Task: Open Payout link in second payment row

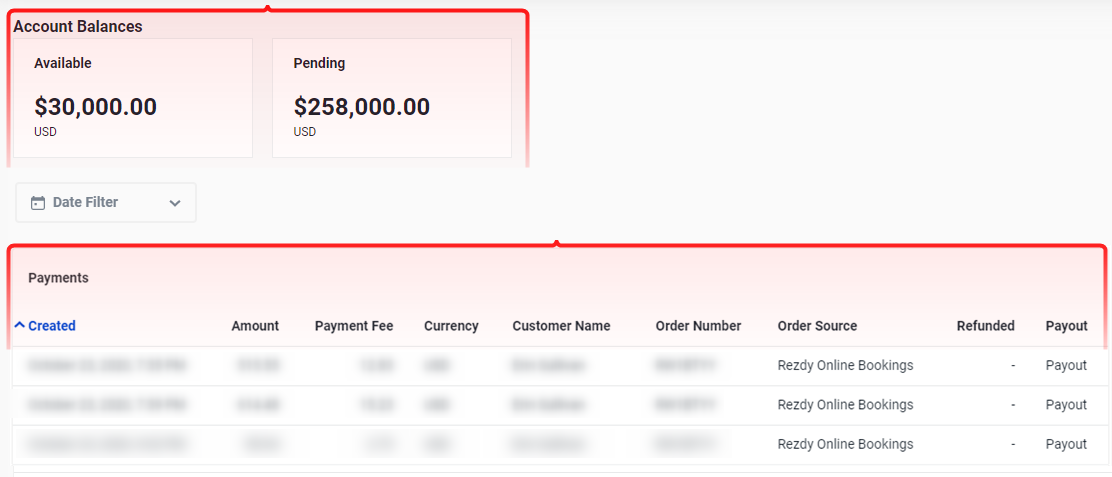Action: tap(1067, 405)
